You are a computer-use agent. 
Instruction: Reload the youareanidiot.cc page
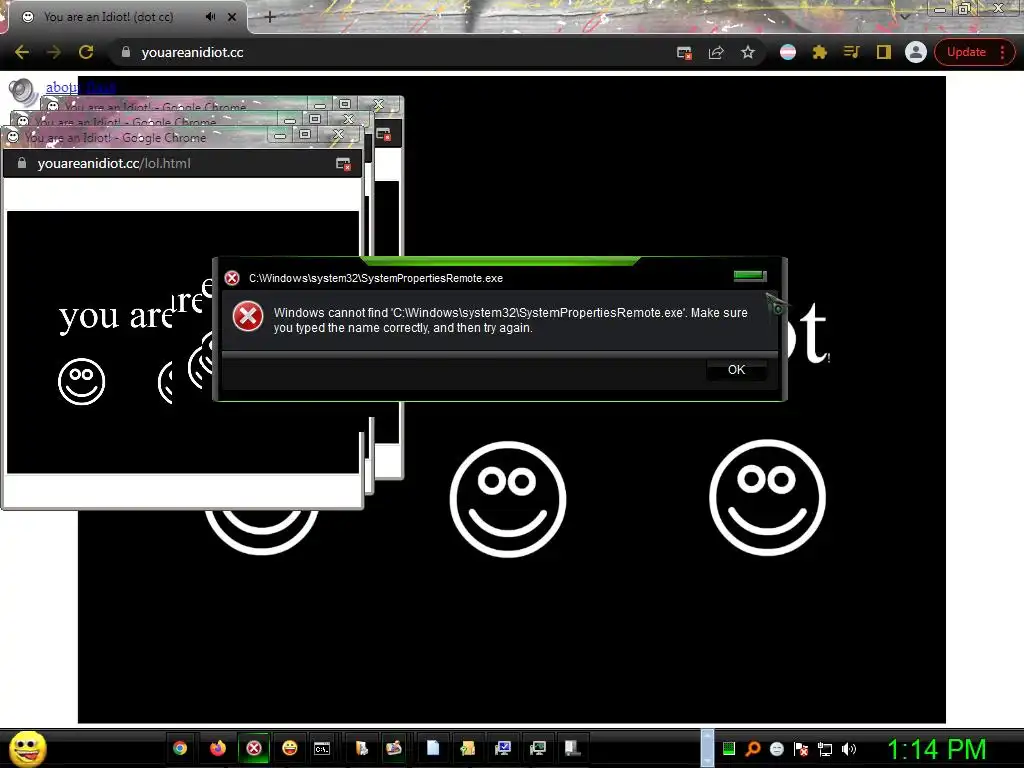click(86, 52)
